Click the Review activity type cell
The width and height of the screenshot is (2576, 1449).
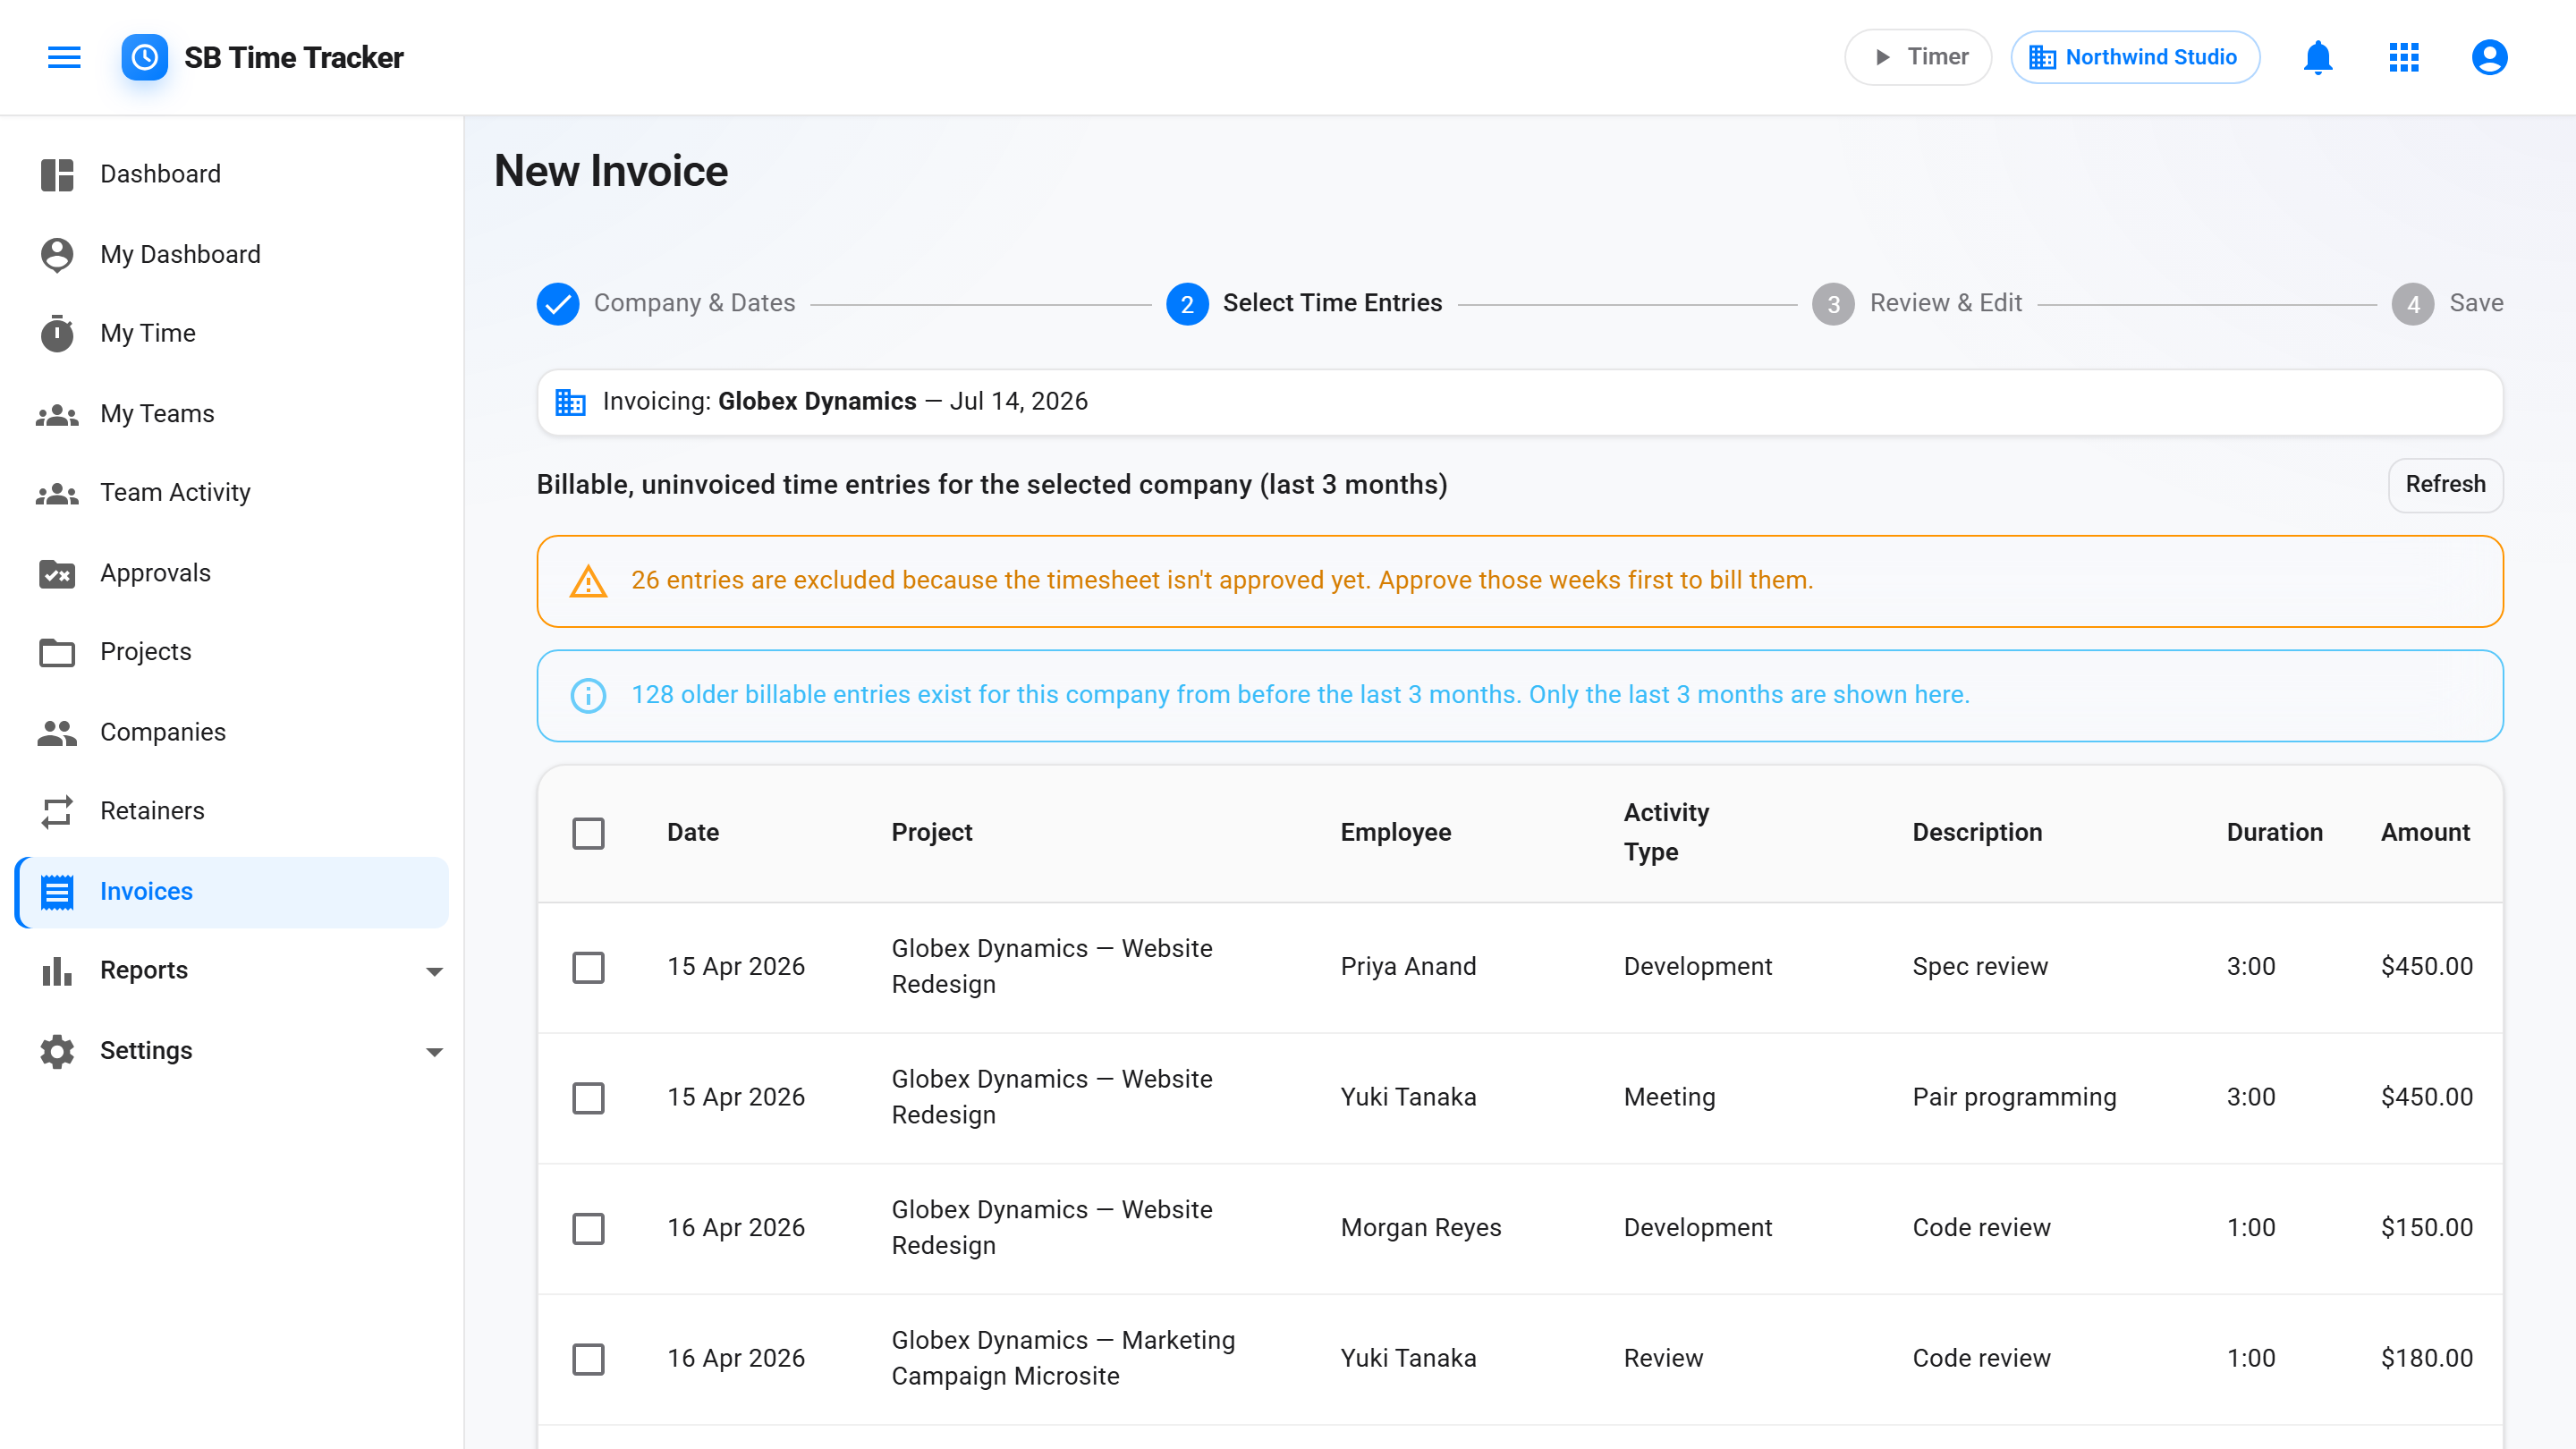1663,1359
